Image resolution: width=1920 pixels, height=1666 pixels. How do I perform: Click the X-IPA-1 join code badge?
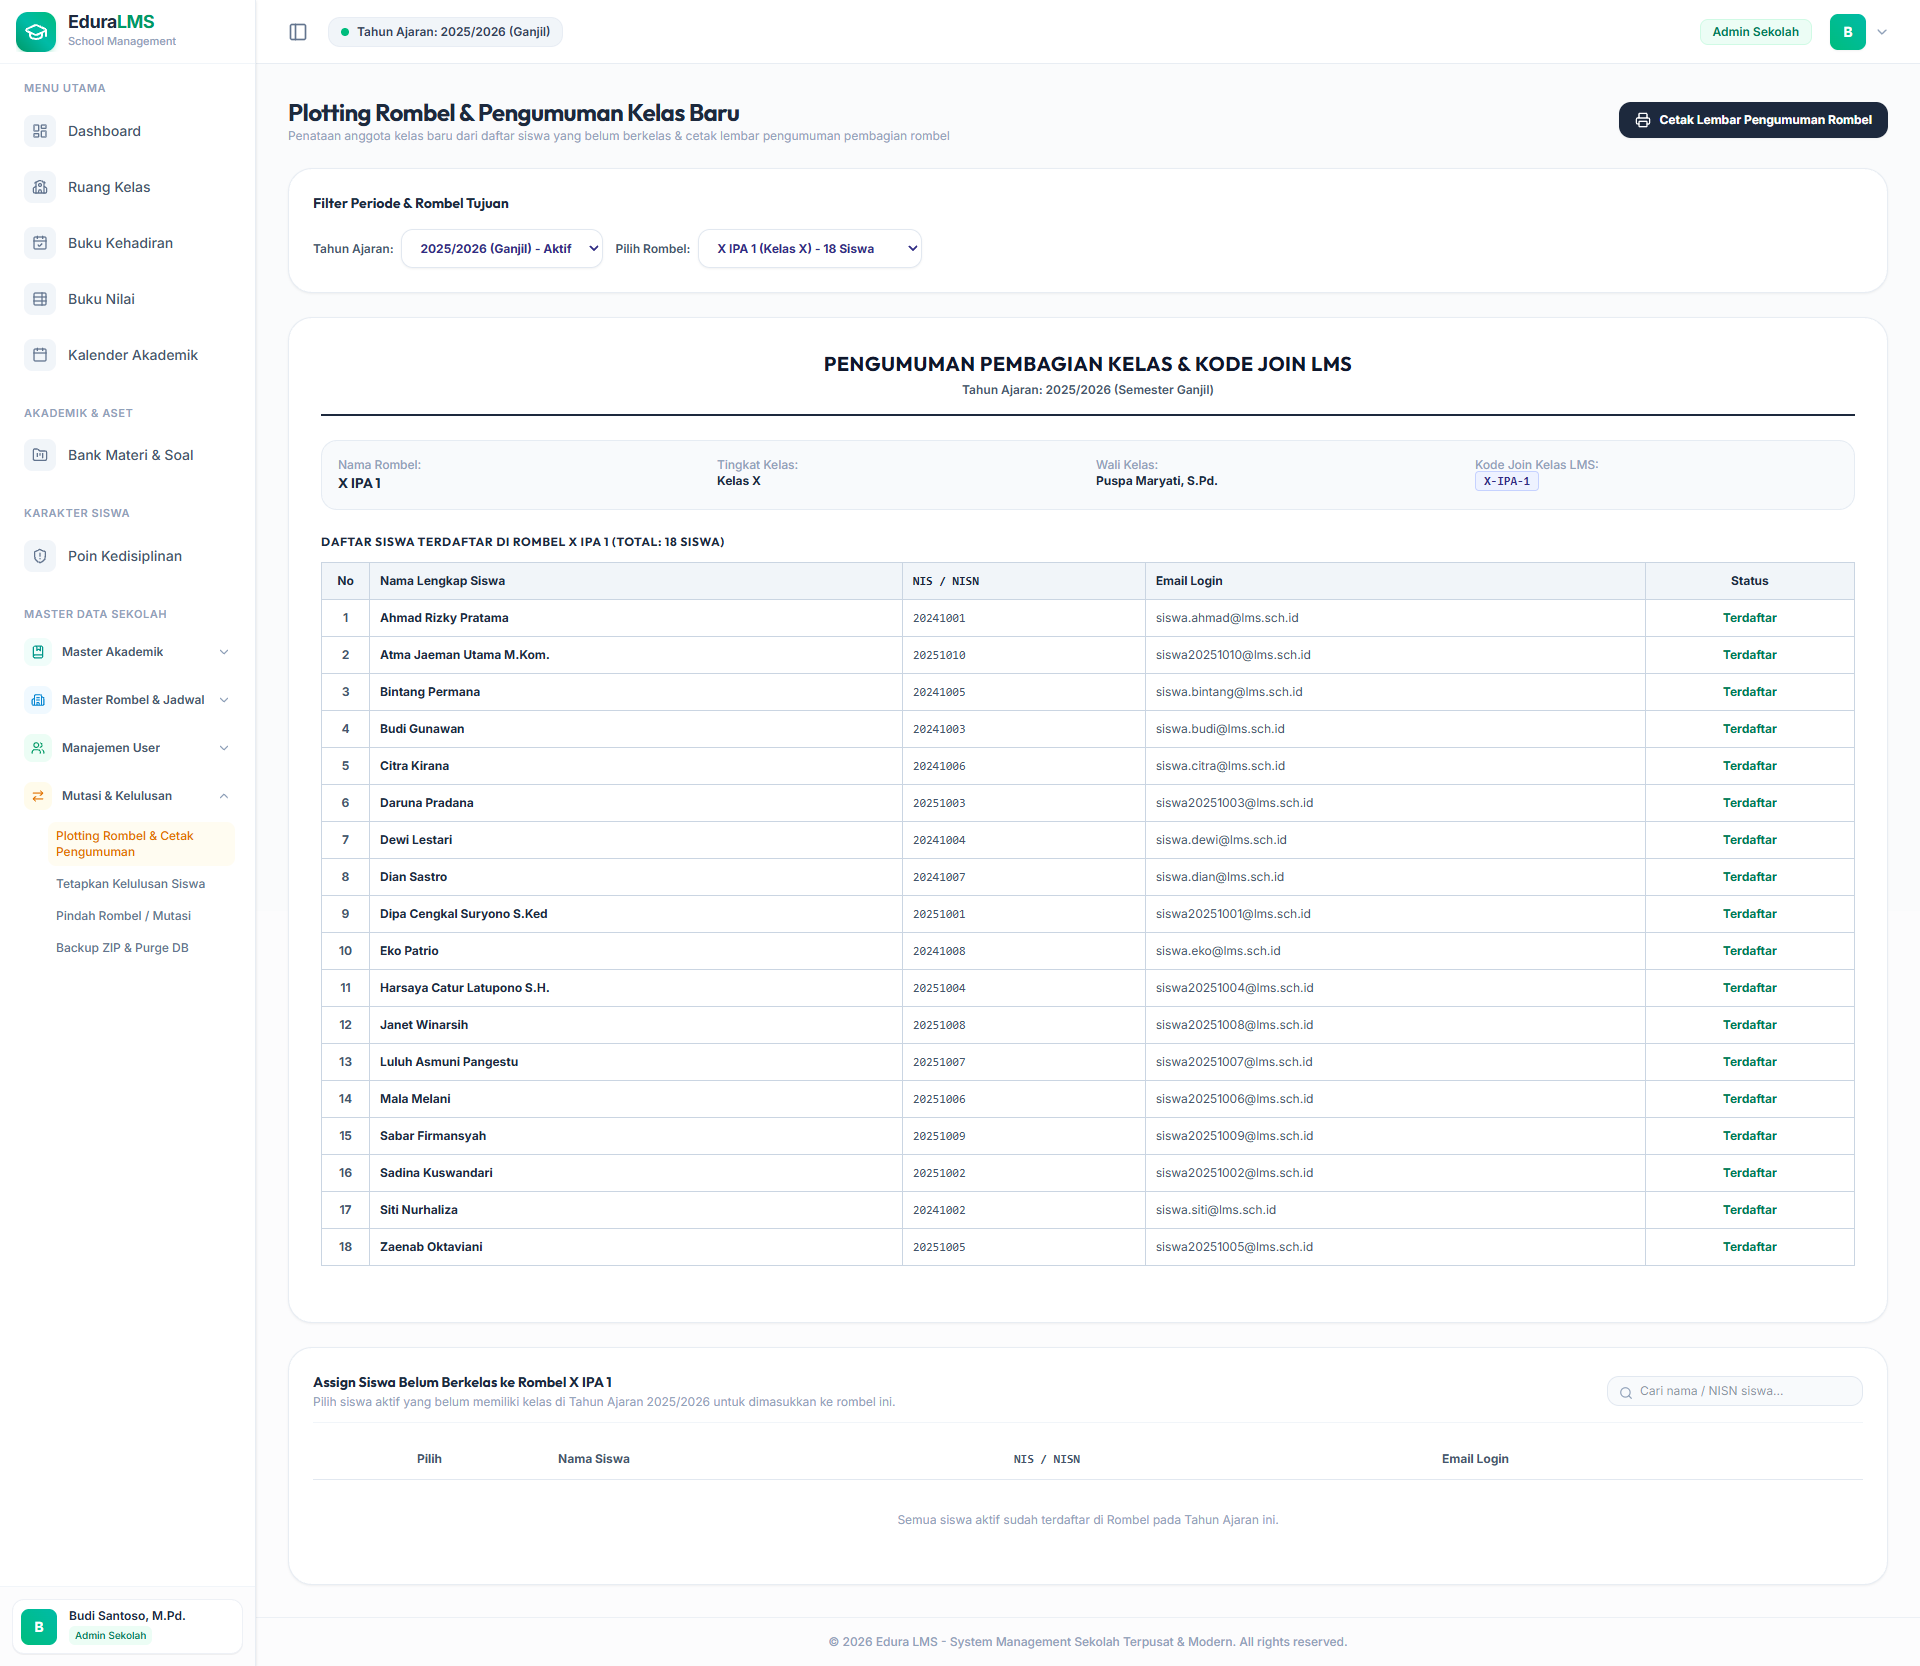tap(1506, 482)
